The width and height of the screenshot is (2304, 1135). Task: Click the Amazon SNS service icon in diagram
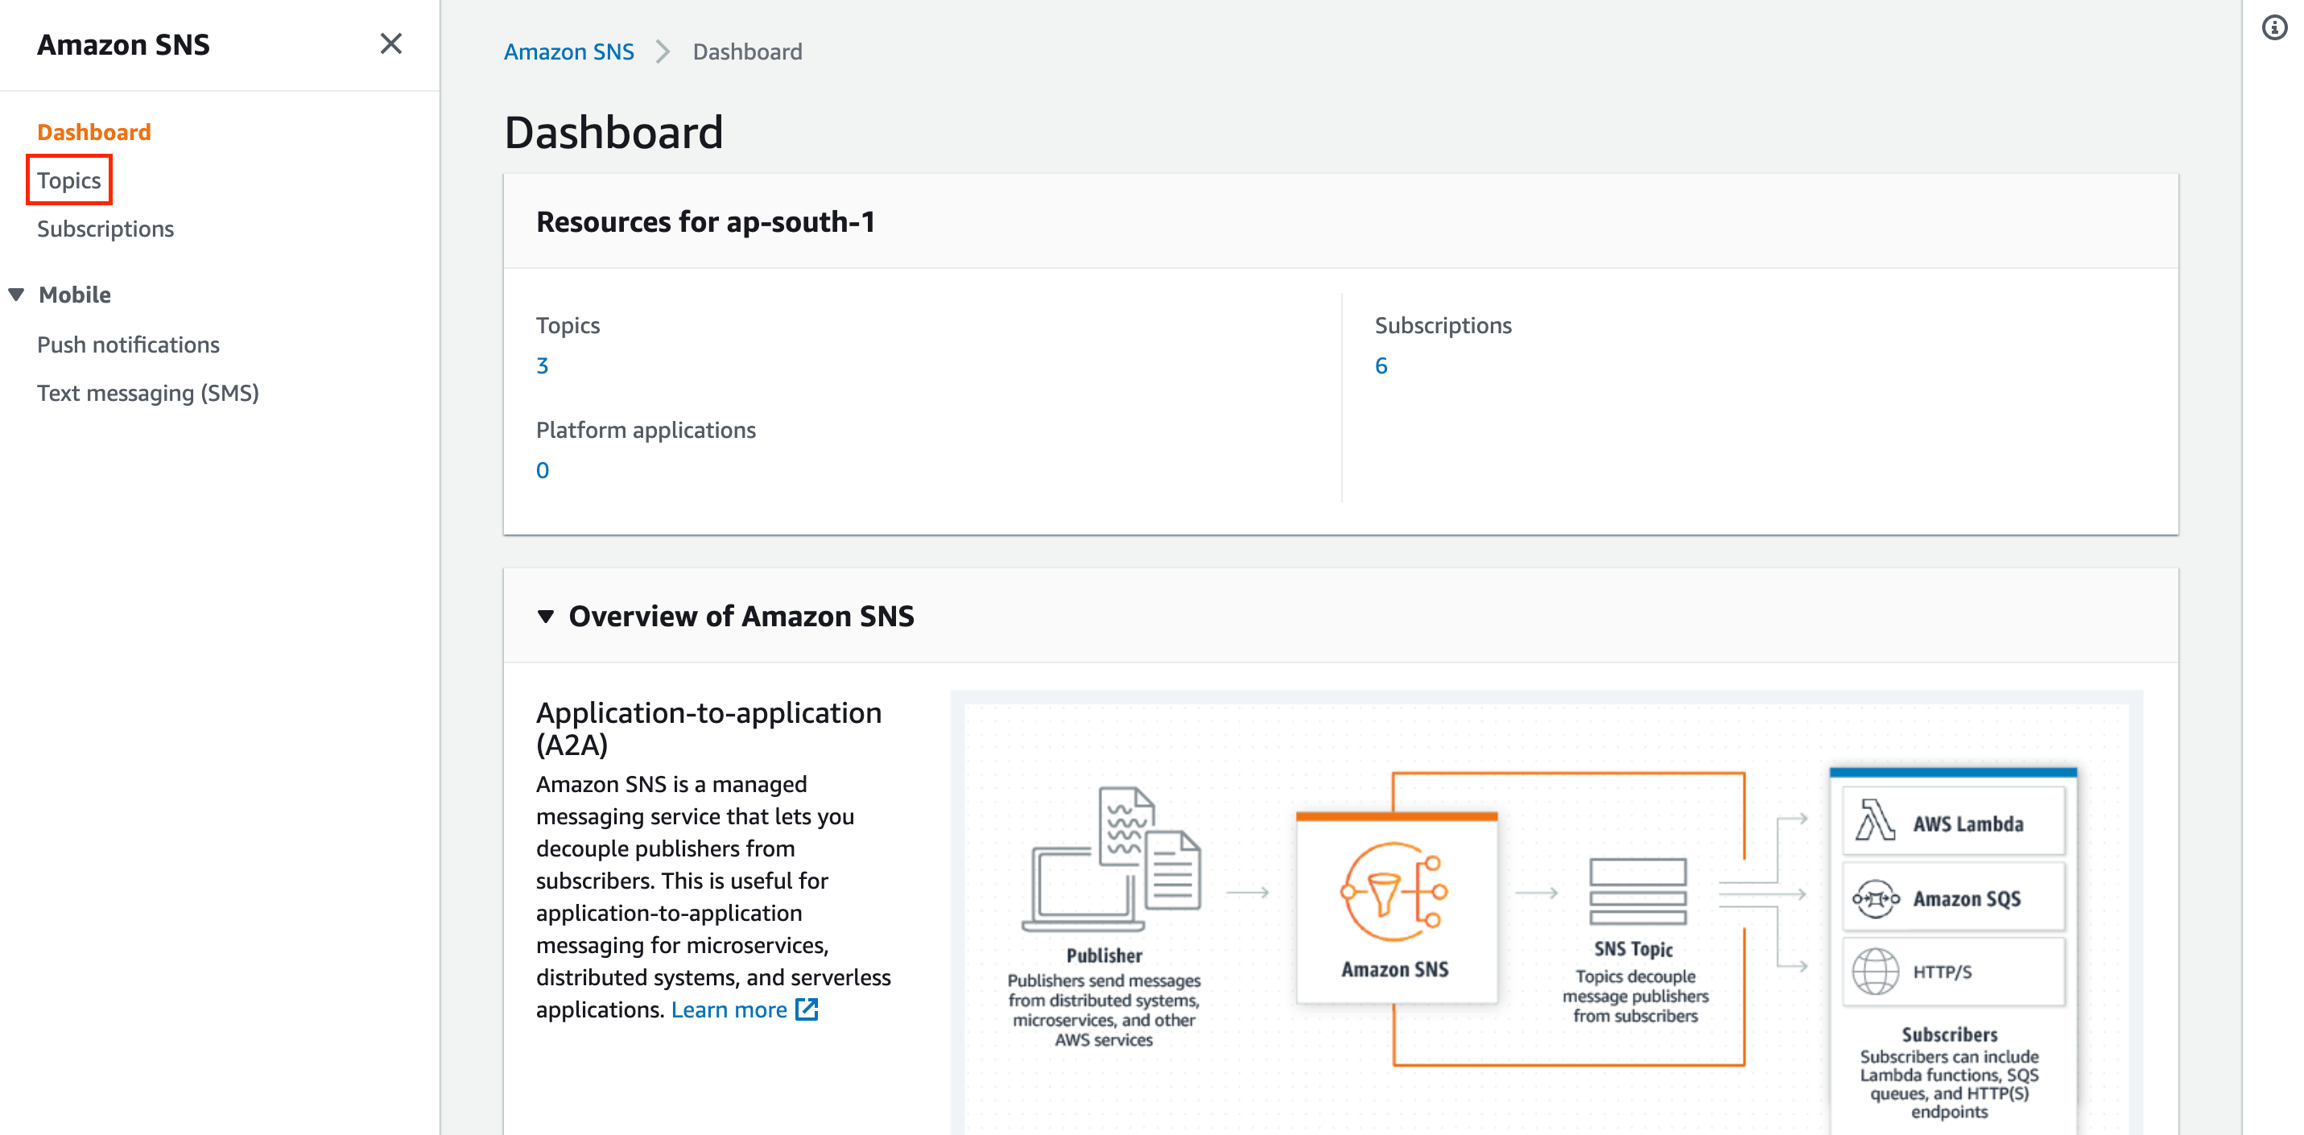[x=1395, y=892]
